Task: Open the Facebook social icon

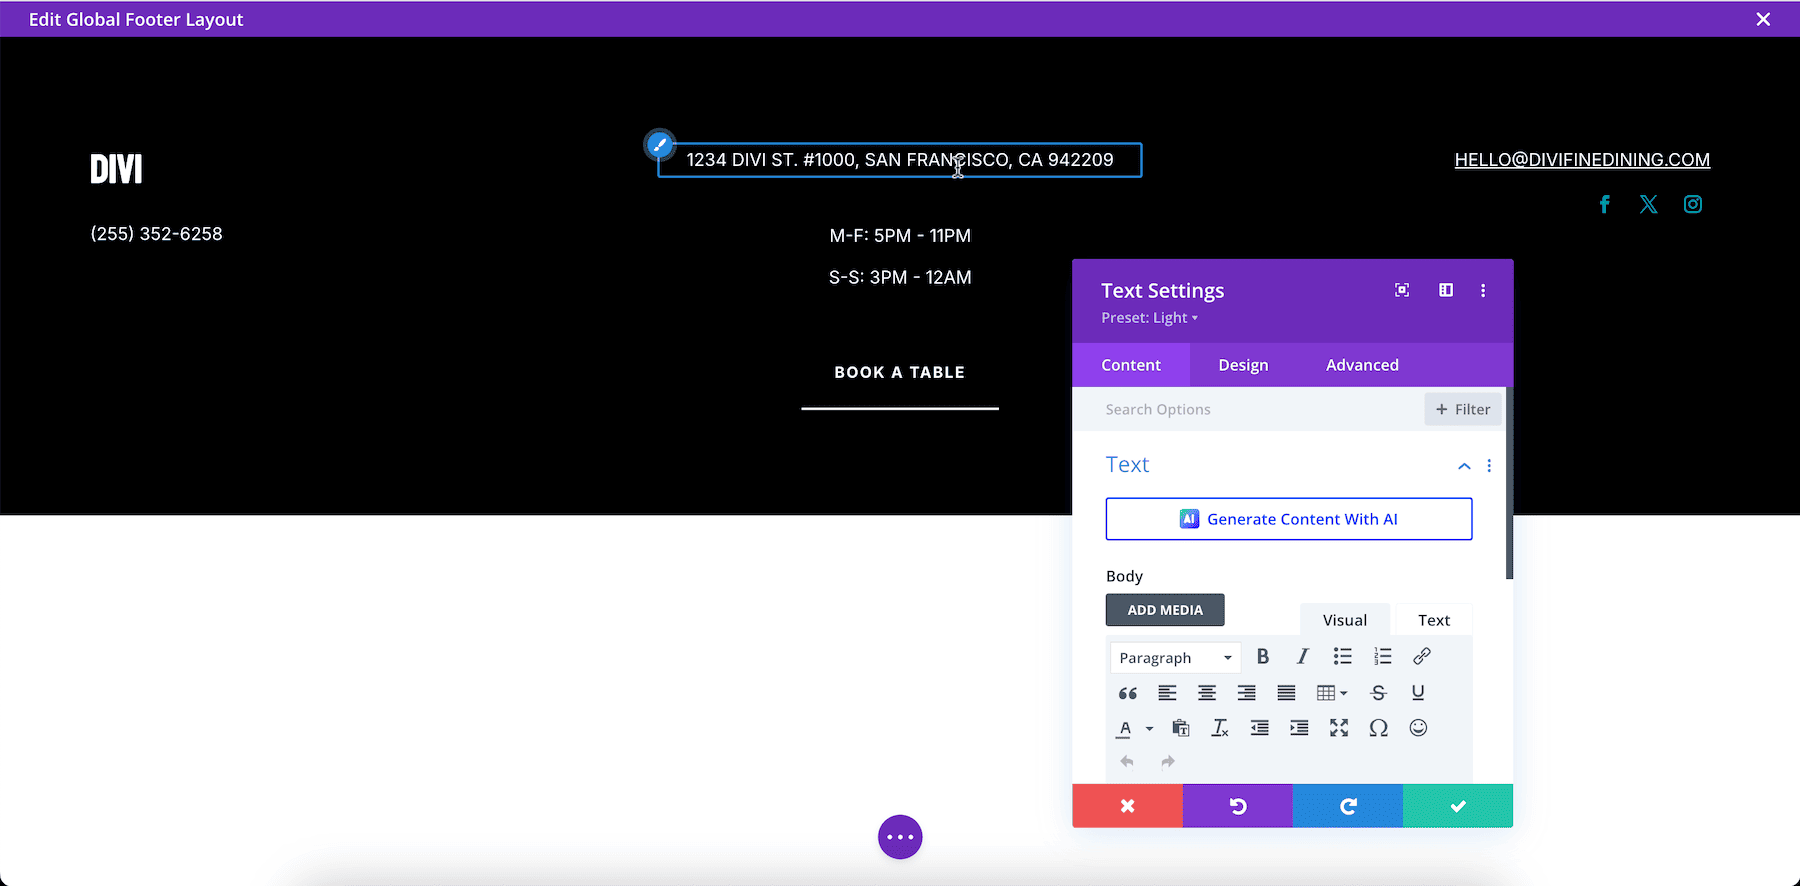Action: coord(1604,204)
